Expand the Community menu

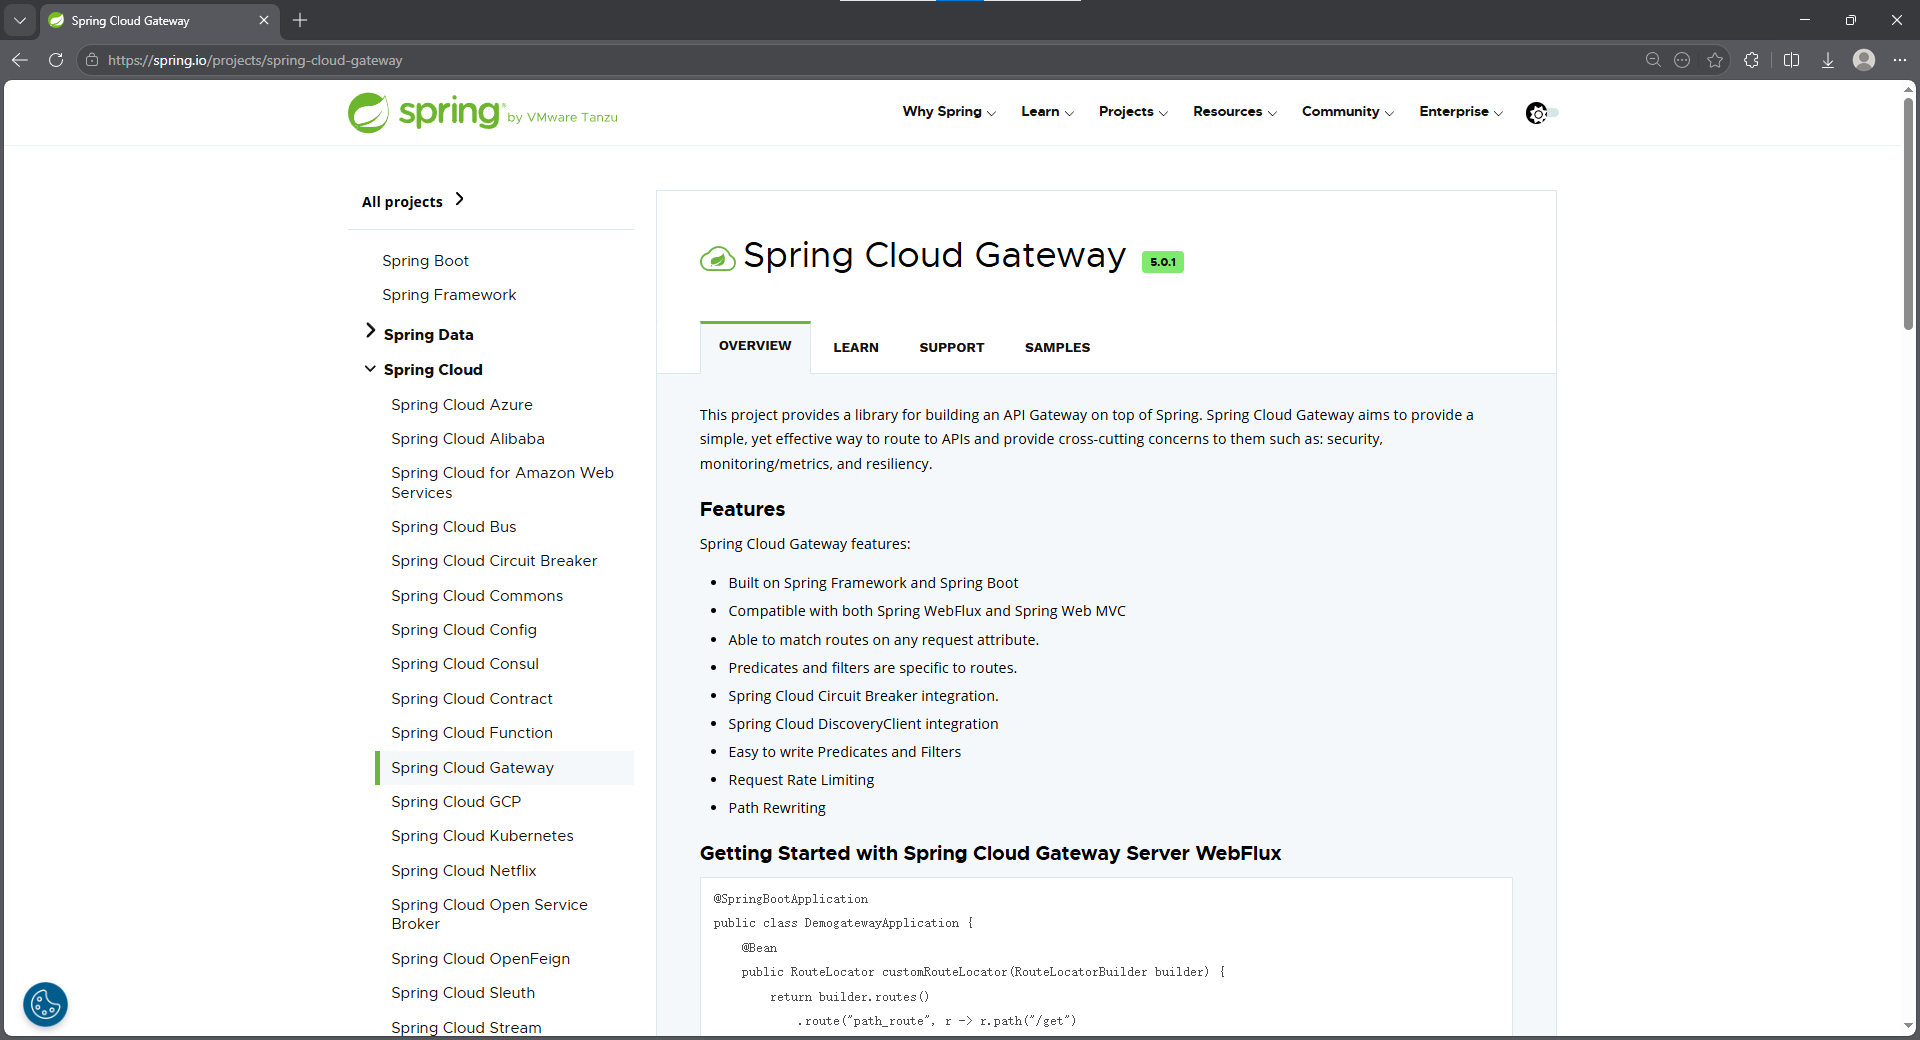coord(1347,112)
